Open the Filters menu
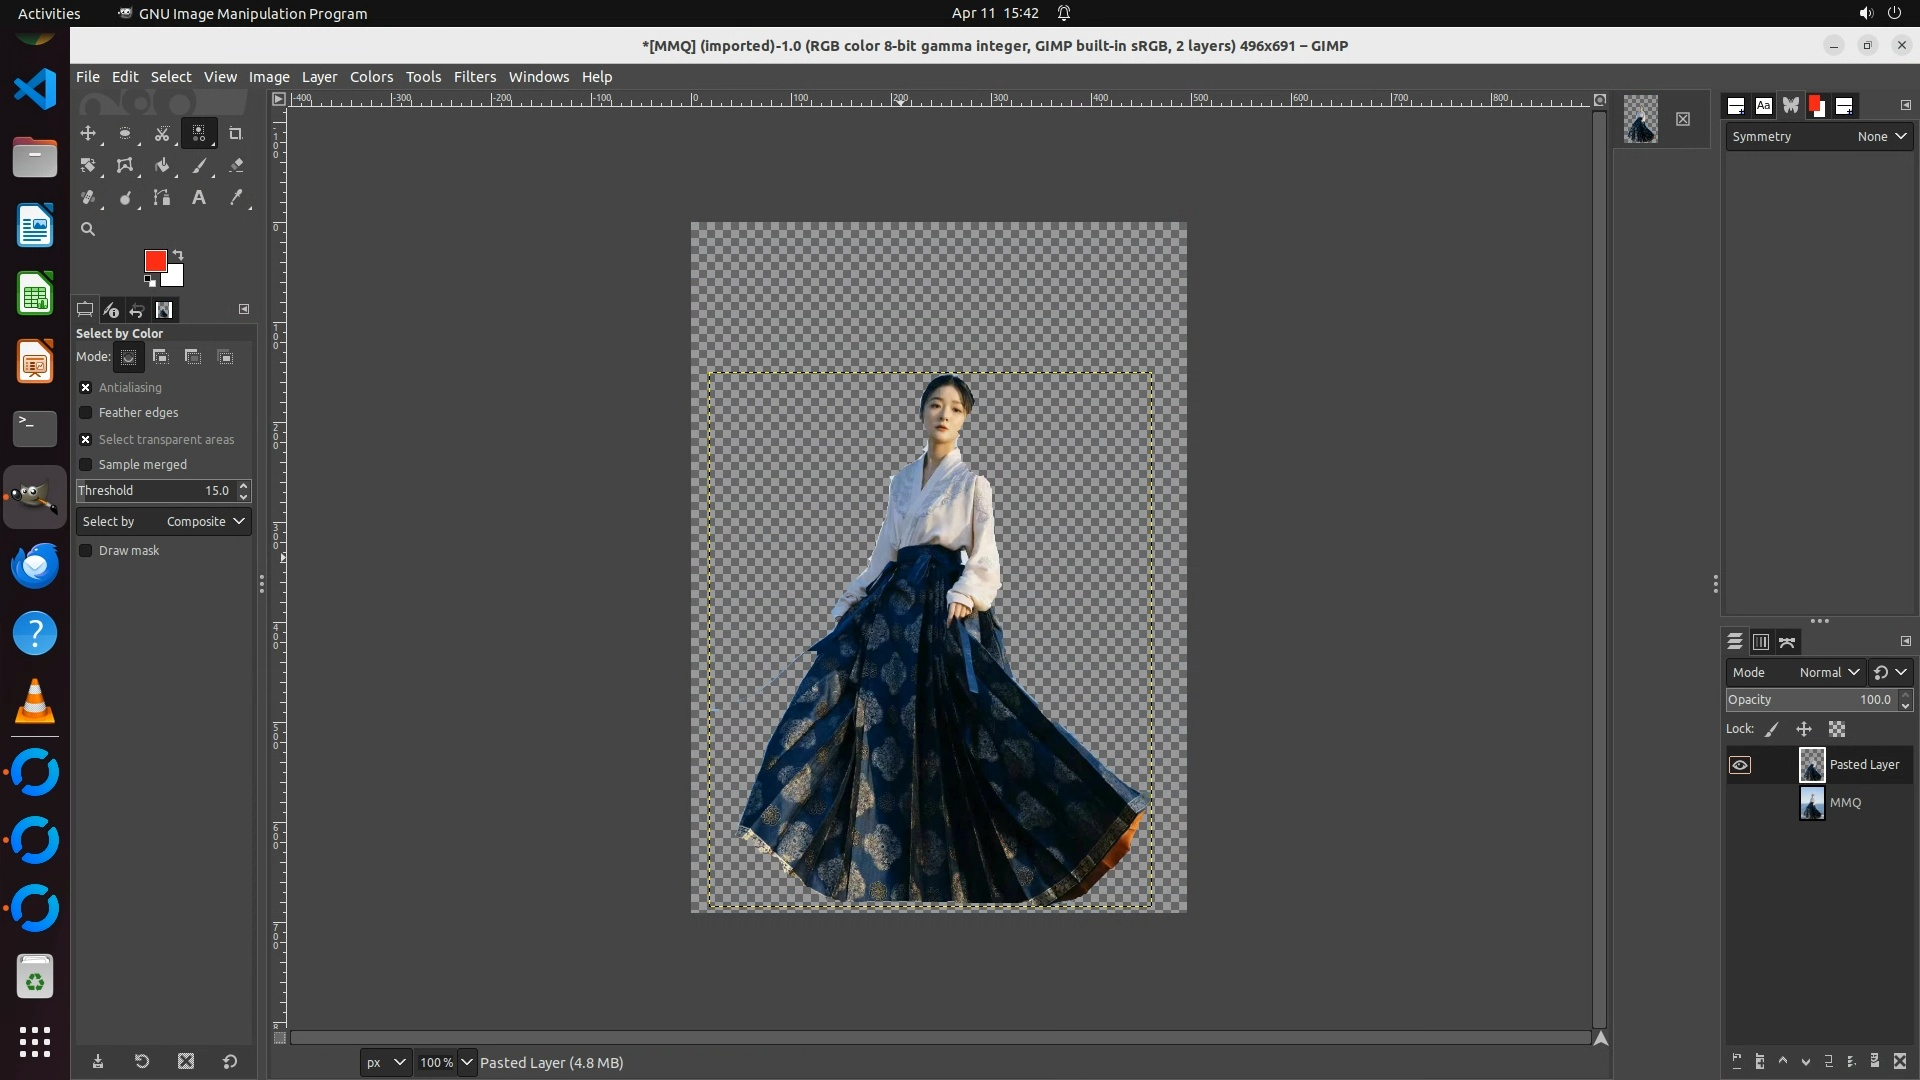1920x1080 pixels. 474,77
